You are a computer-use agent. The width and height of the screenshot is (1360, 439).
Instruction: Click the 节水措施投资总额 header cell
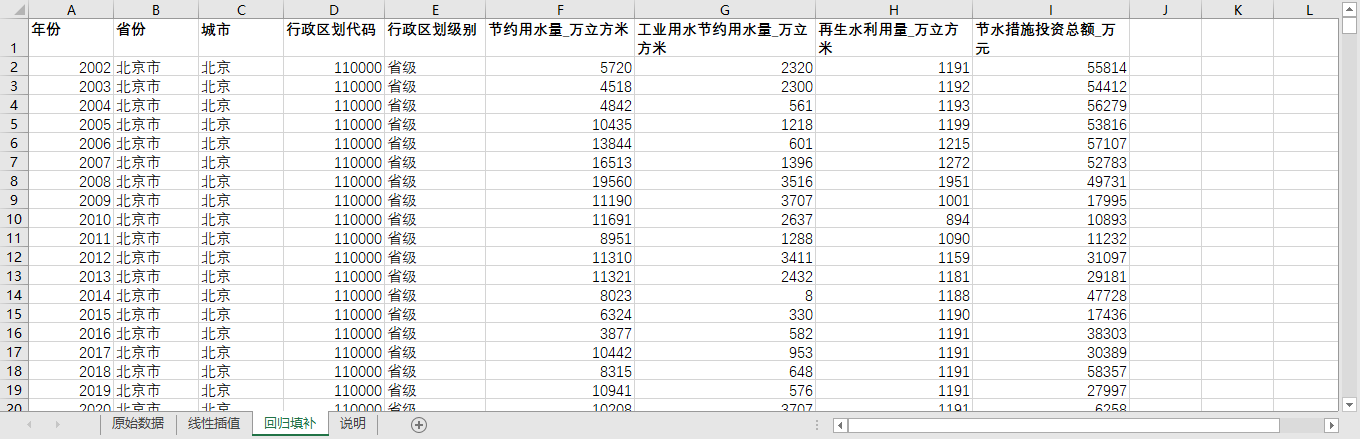[1051, 38]
